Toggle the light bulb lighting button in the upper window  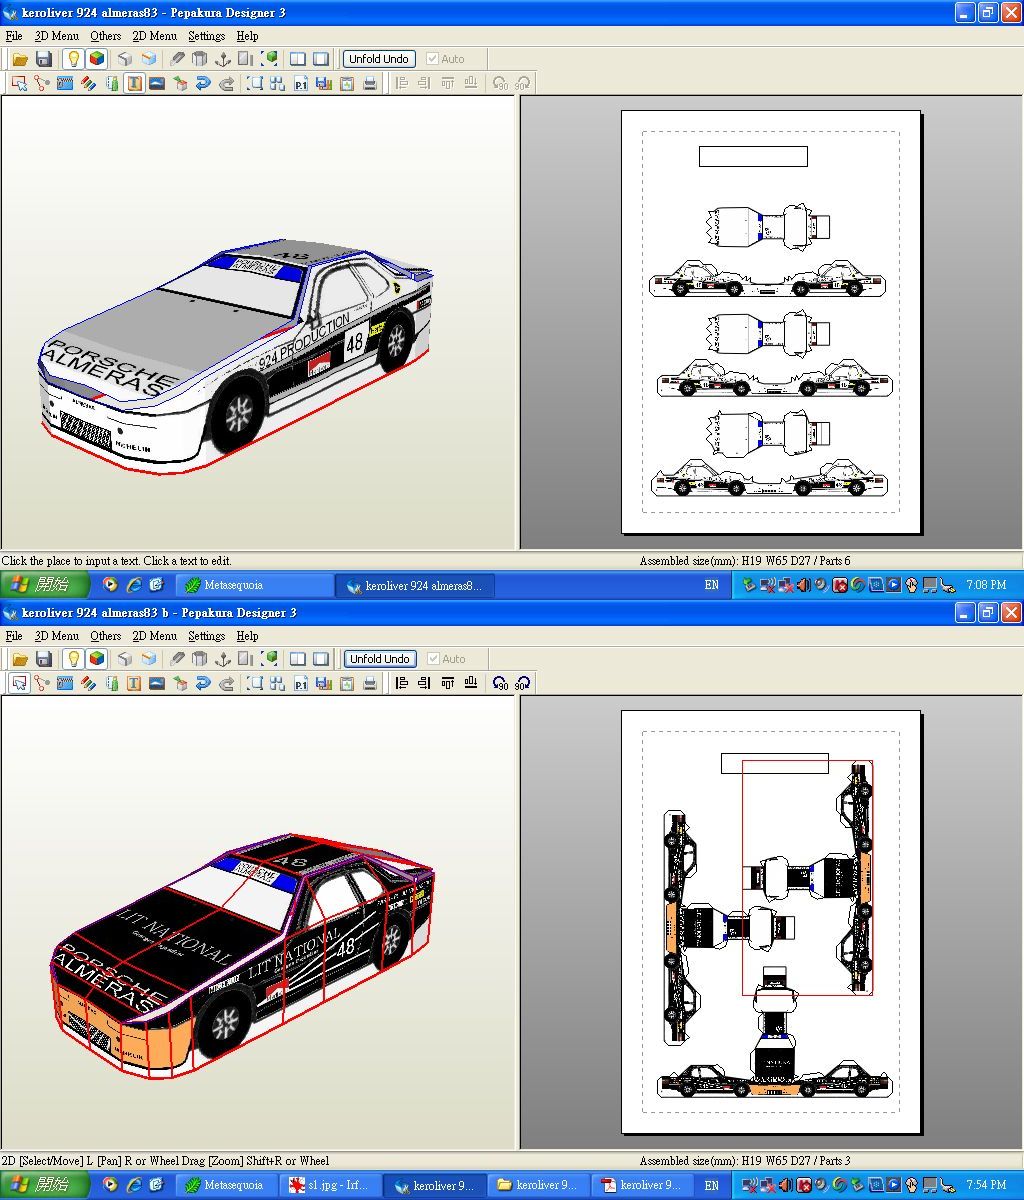73,59
